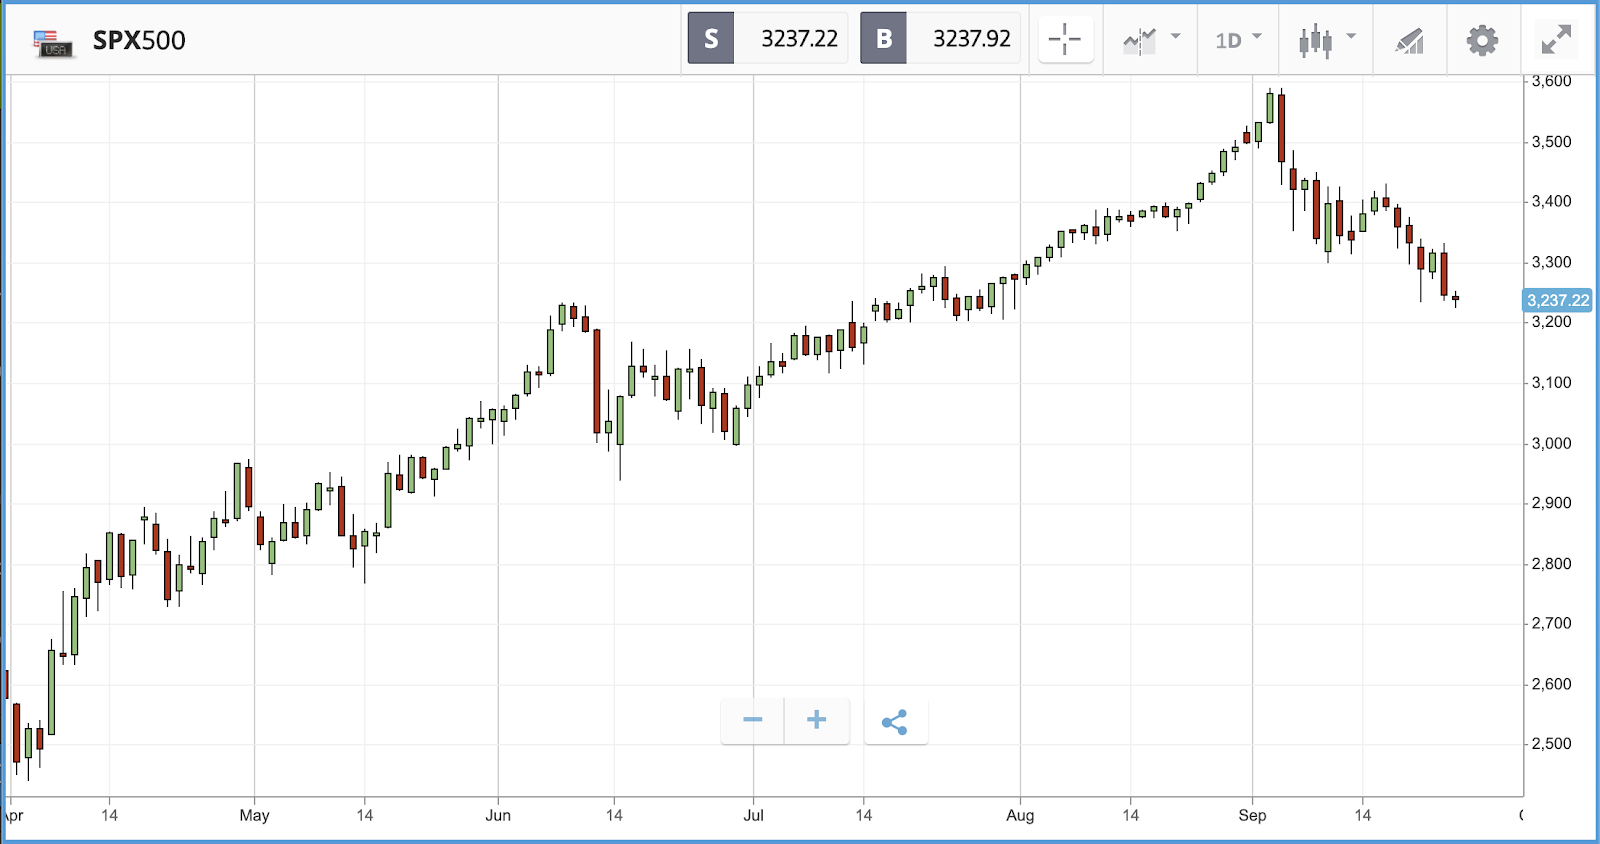
Task: Zoom out with the minus button
Action: click(753, 720)
